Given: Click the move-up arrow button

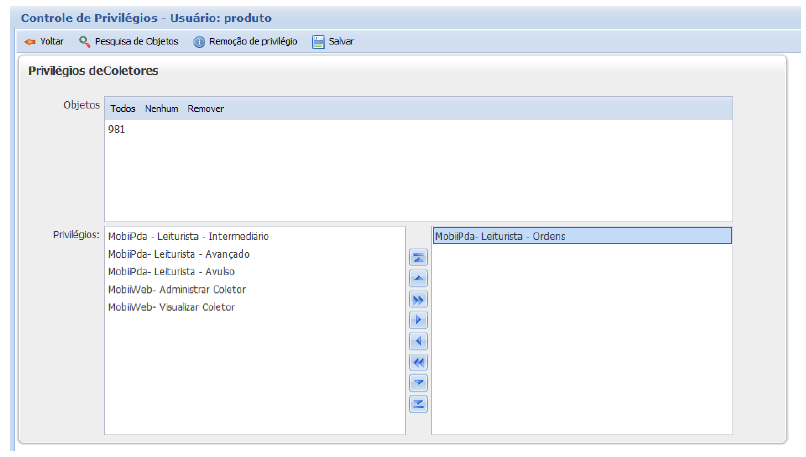Looking at the screenshot, I should coord(419,278).
